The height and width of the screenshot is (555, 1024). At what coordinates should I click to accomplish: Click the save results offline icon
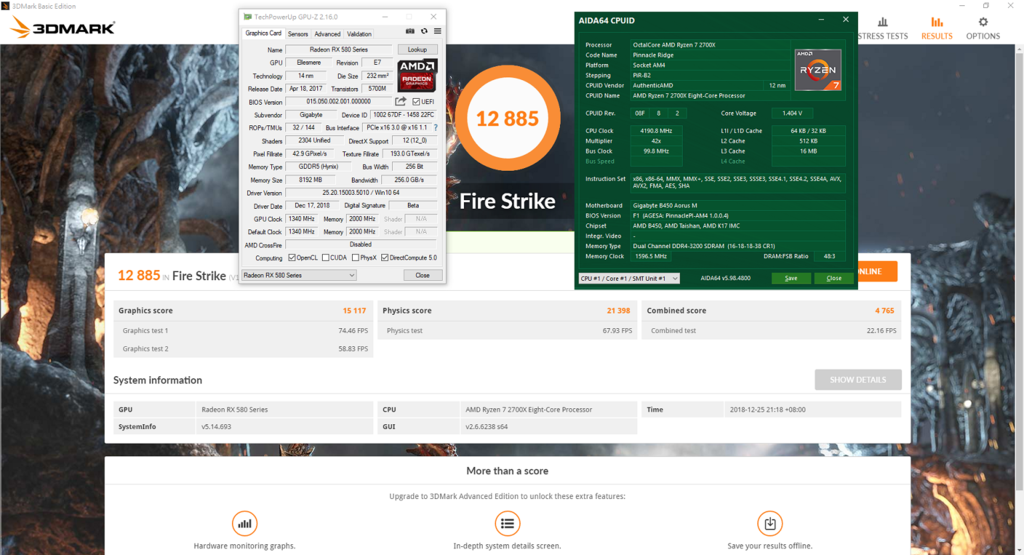tap(770, 523)
